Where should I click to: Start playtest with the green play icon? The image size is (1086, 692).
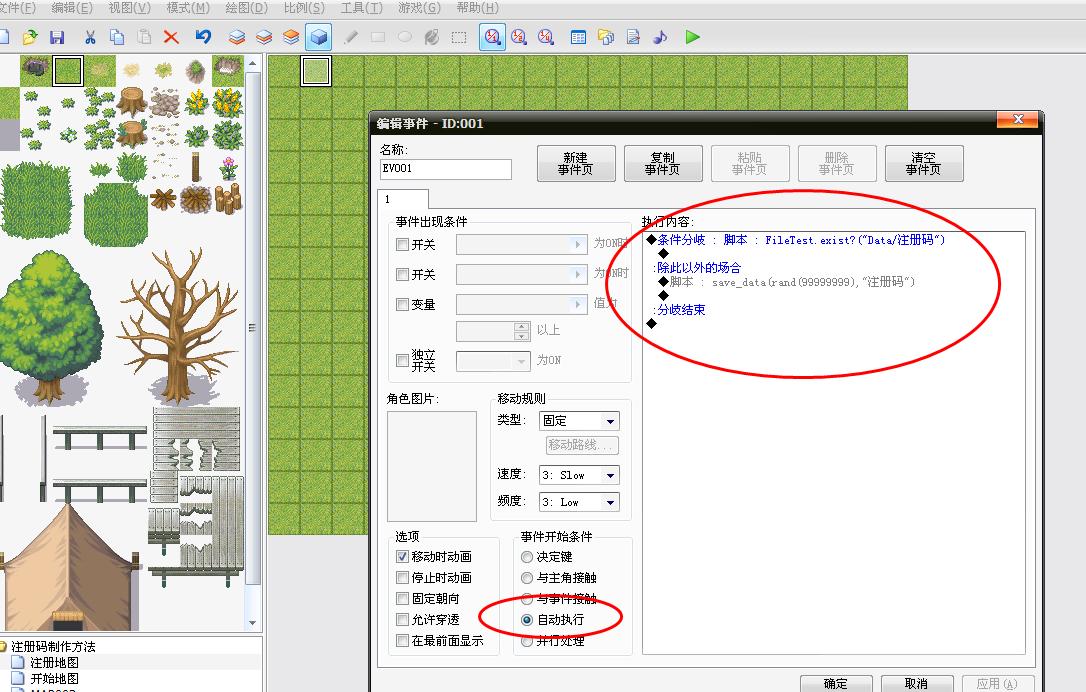[x=693, y=37]
